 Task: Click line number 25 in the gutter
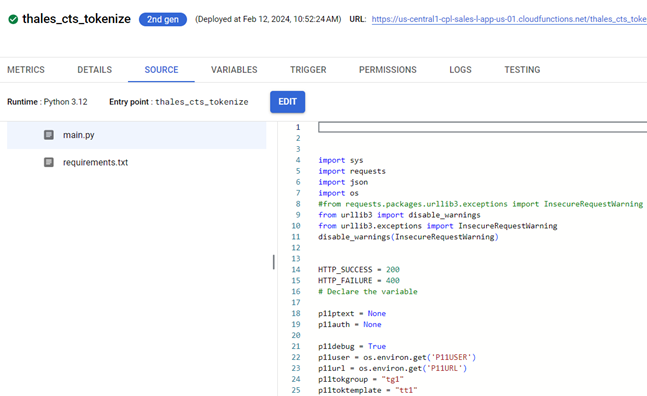(296, 390)
